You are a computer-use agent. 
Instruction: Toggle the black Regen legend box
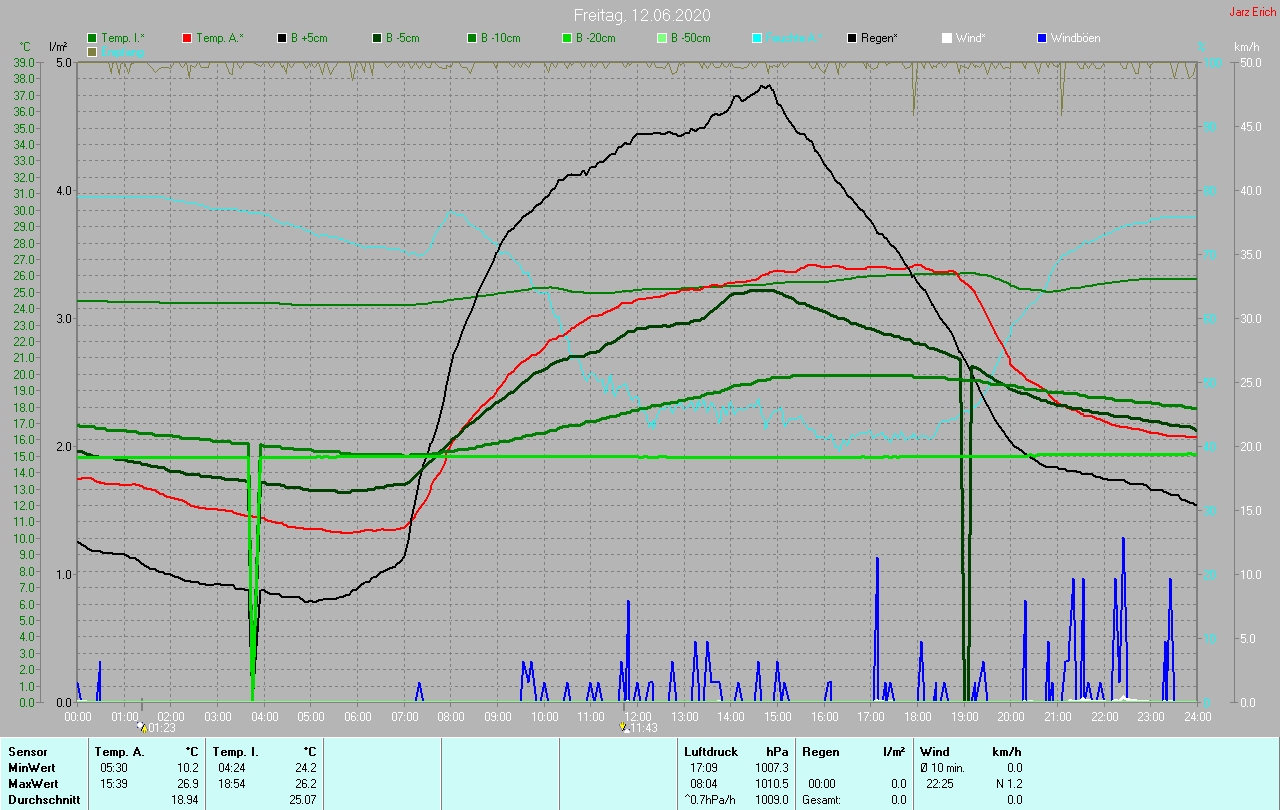coord(853,38)
